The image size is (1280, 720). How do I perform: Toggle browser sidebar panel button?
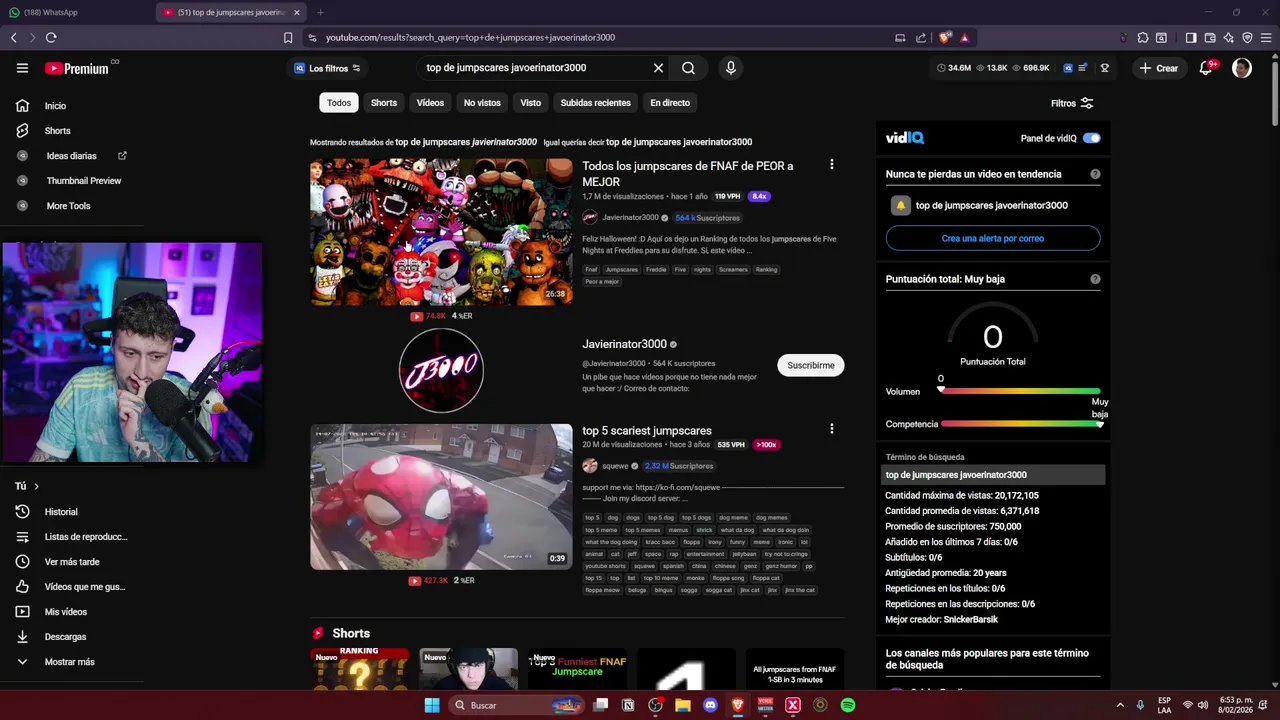click(x=1190, y=38)
